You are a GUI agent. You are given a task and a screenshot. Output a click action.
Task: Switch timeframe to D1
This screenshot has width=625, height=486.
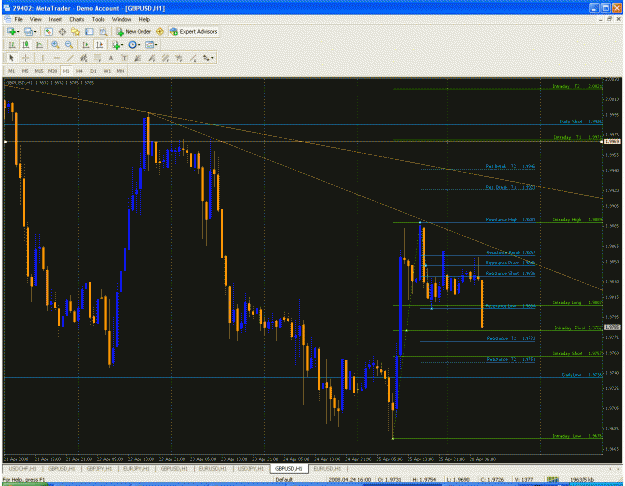coord(93,71)
